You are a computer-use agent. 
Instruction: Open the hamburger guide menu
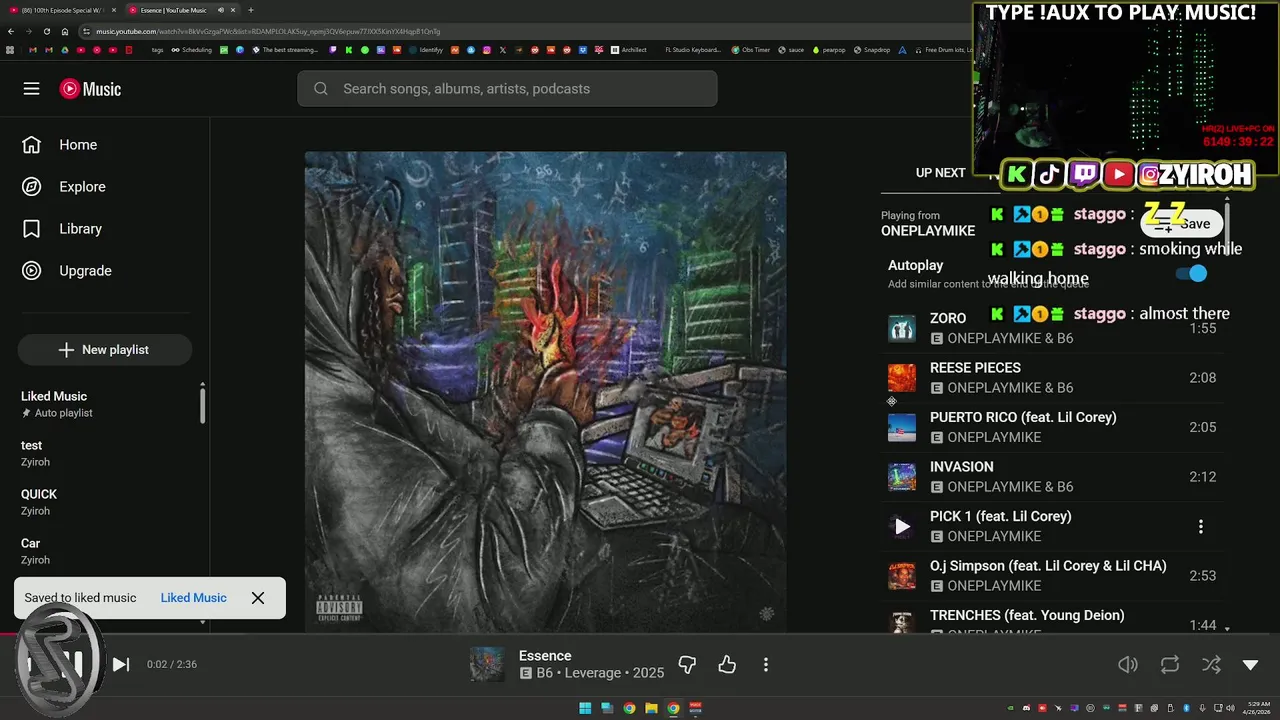tap(31, 89)
